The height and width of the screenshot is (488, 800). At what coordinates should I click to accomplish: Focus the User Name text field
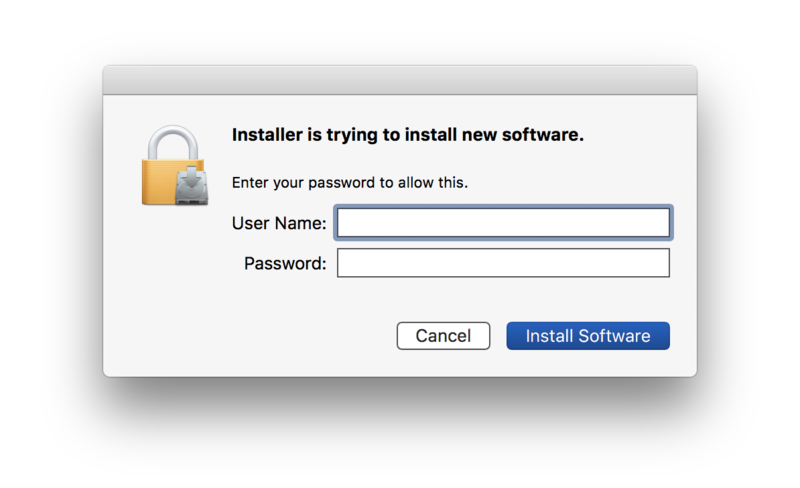[x=502, y=223]
